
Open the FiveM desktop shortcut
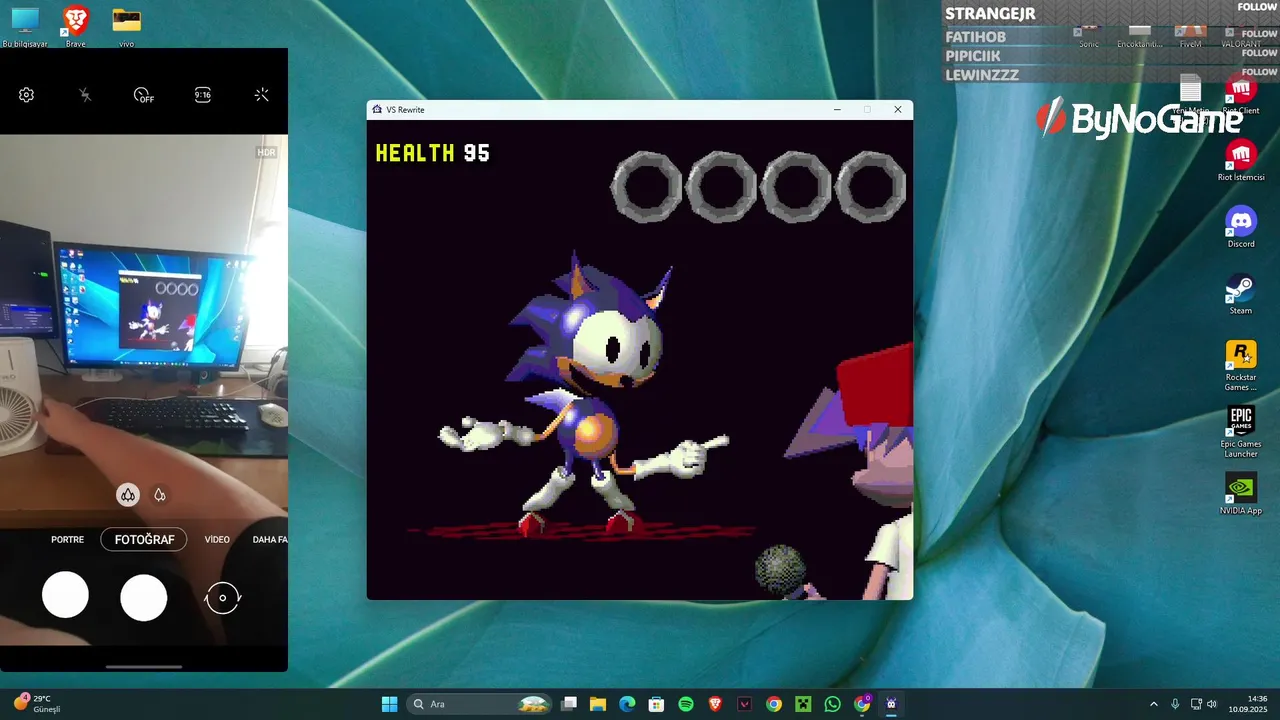(1190, 37)
